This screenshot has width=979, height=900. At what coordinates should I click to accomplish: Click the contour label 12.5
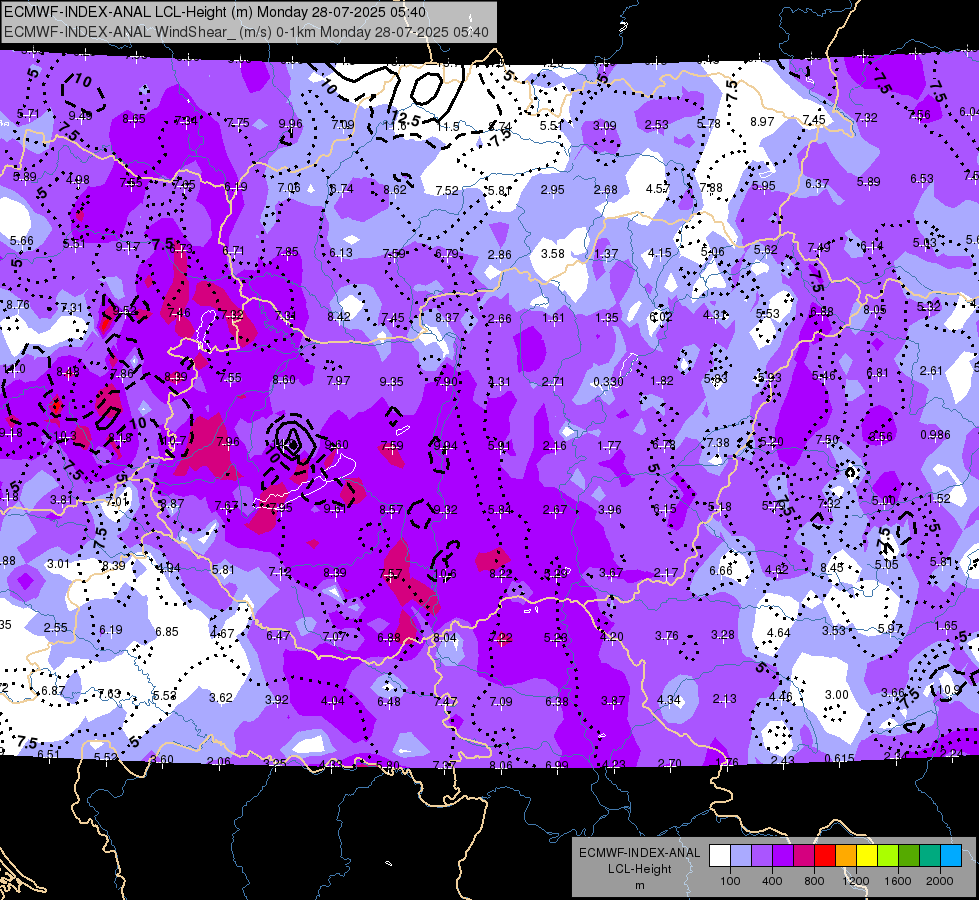406,117
